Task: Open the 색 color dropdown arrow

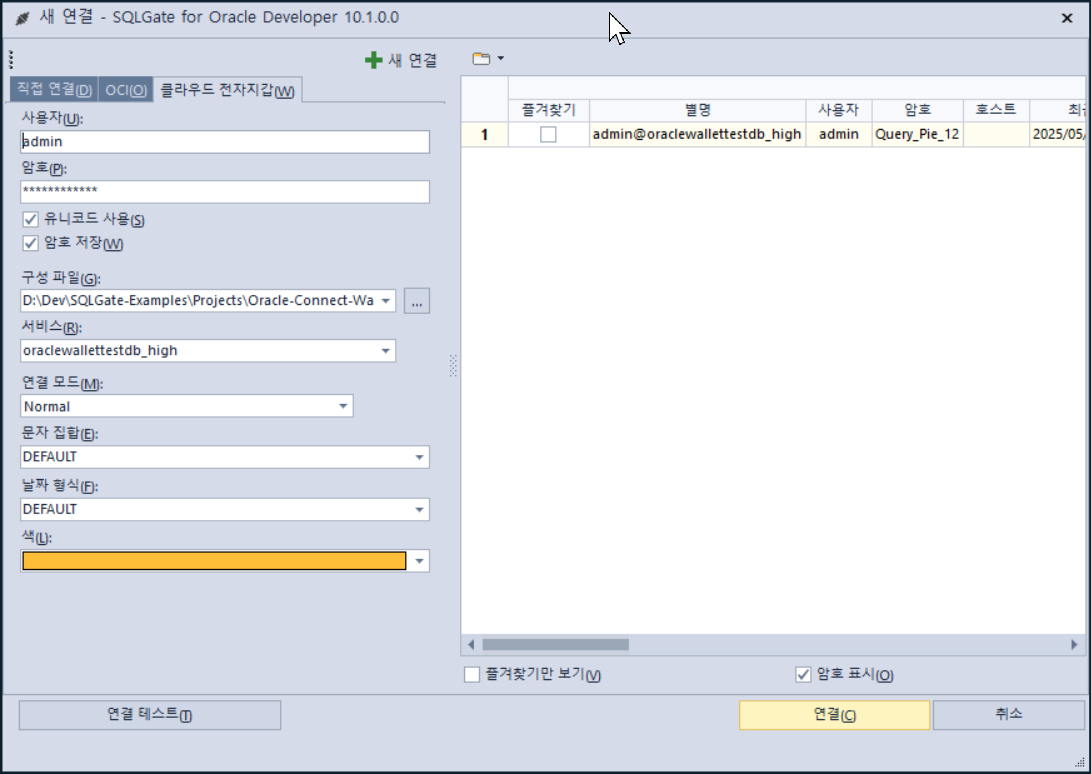Action: (420, 561)
